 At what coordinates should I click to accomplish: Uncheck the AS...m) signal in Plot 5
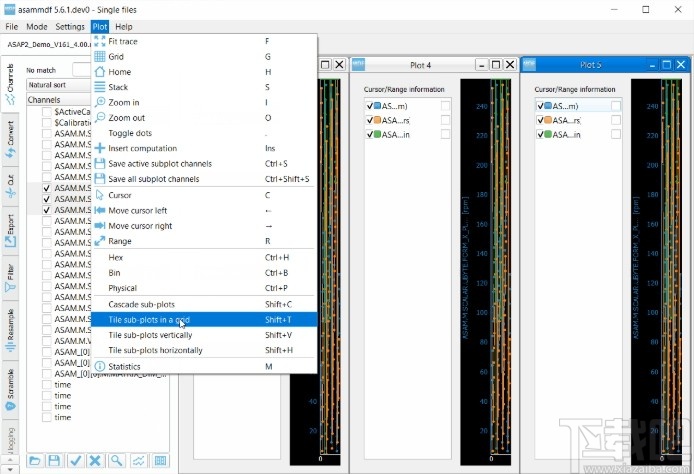(x=540, y=106)
